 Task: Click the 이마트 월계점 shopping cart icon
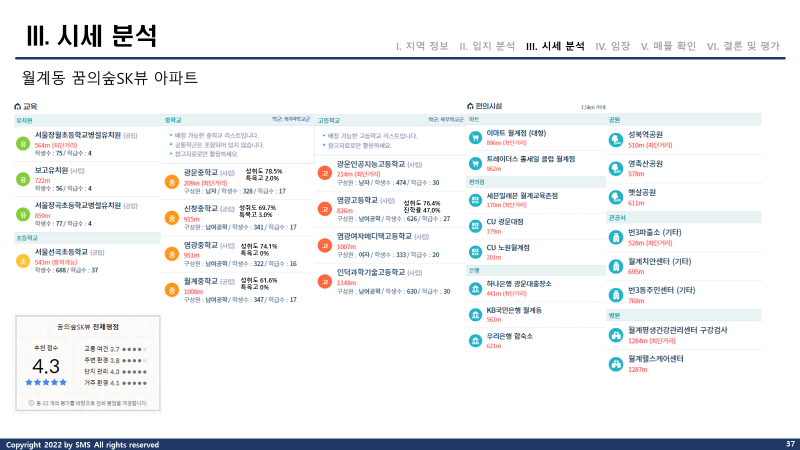(475, 138)
